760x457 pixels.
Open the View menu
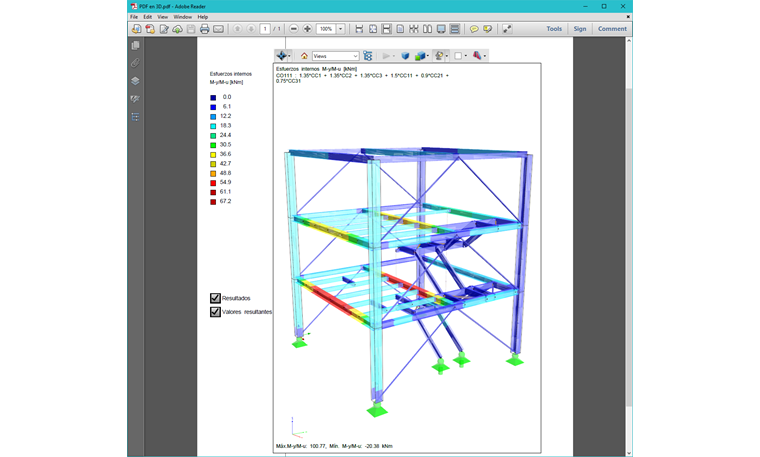click(x=162, y=17)
